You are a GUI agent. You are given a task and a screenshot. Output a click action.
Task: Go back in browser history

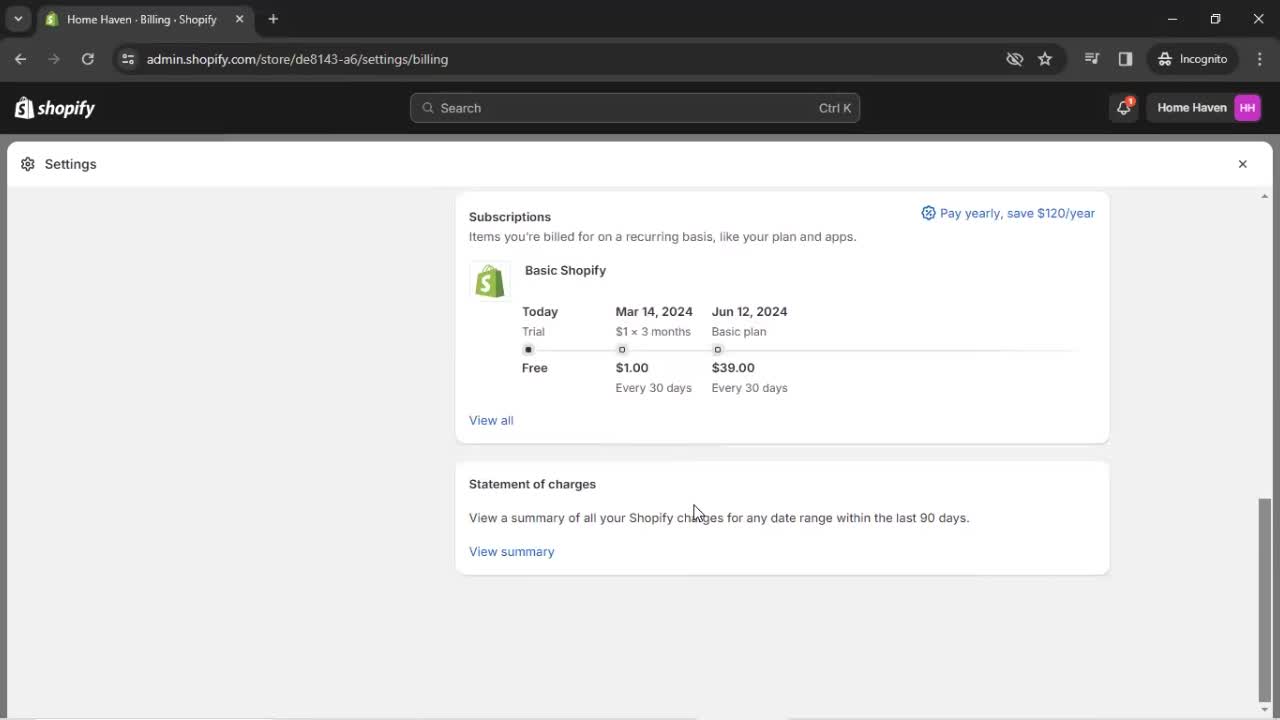(x=20, y=59)
